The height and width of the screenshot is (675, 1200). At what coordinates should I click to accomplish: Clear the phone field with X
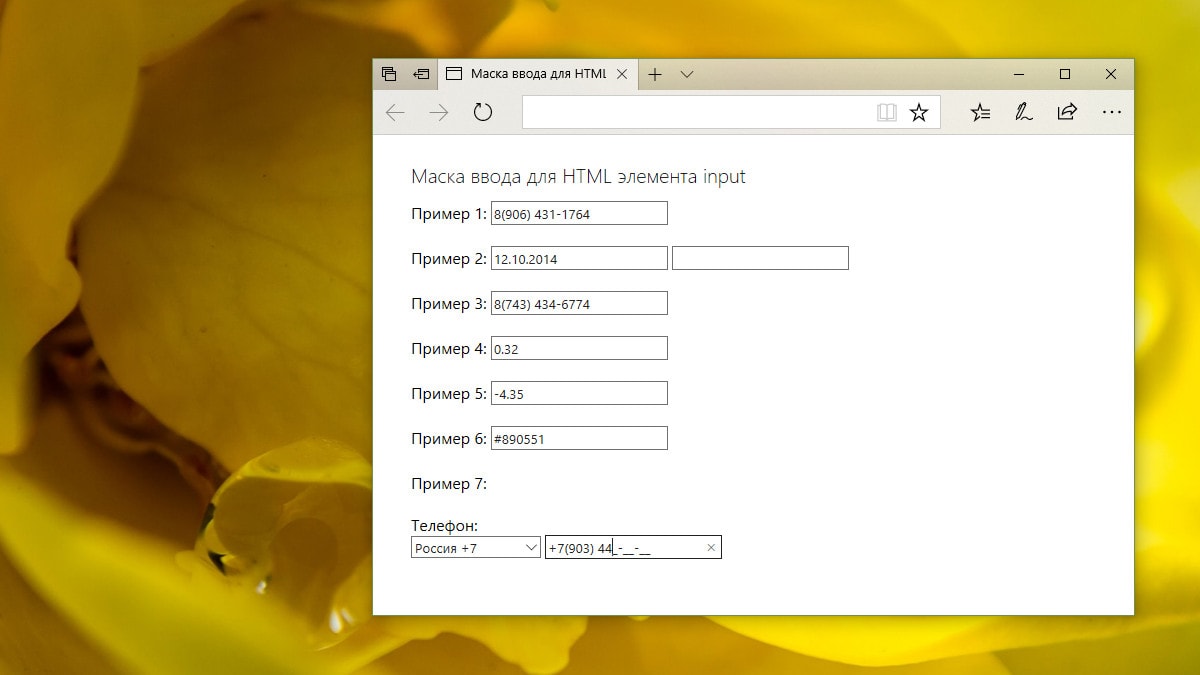[711, 547]
